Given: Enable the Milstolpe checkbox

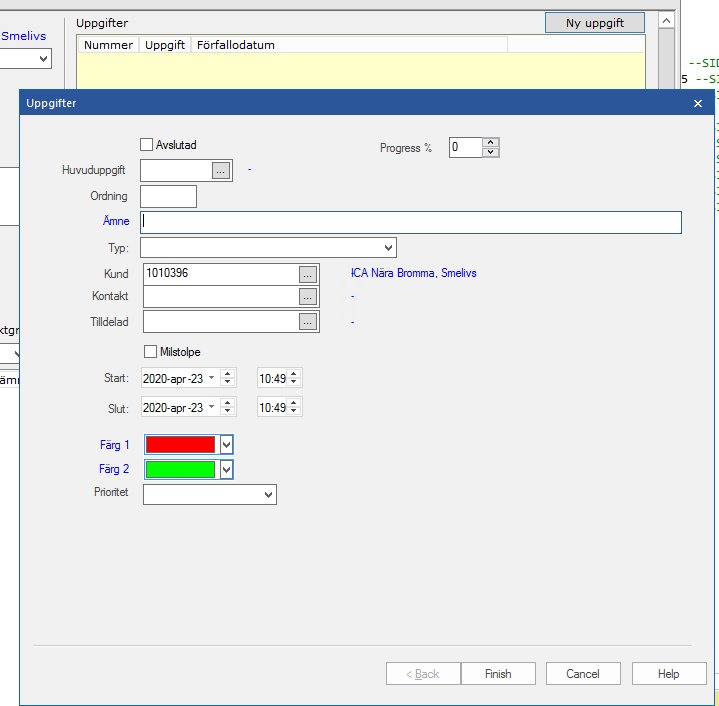Looking at the screenshot, I should click(150, 352).
